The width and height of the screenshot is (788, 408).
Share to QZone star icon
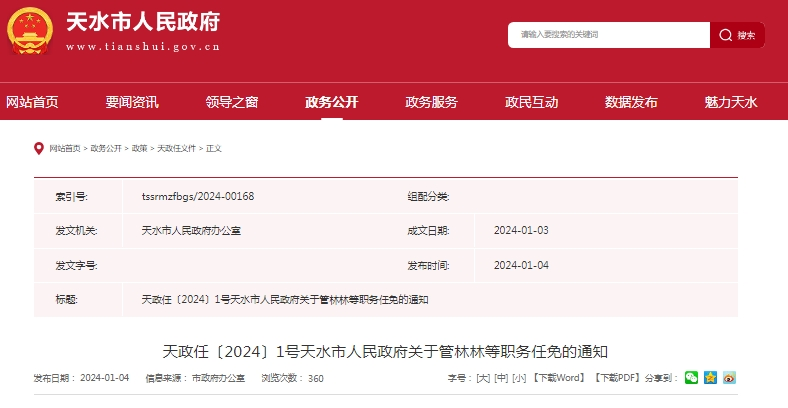(710, 378)
